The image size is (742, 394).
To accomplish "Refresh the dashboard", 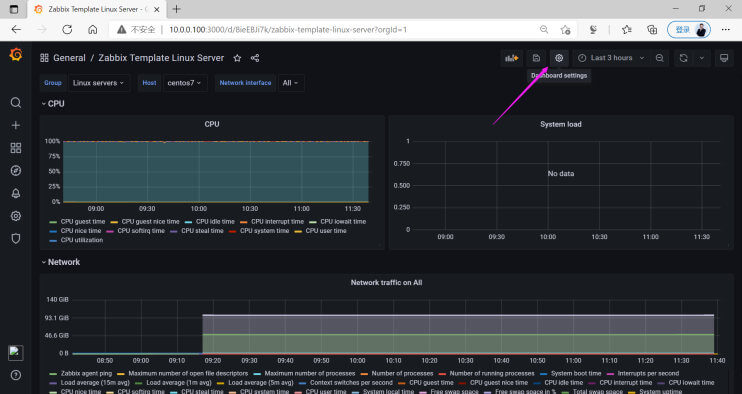I will tap(683, 58).
